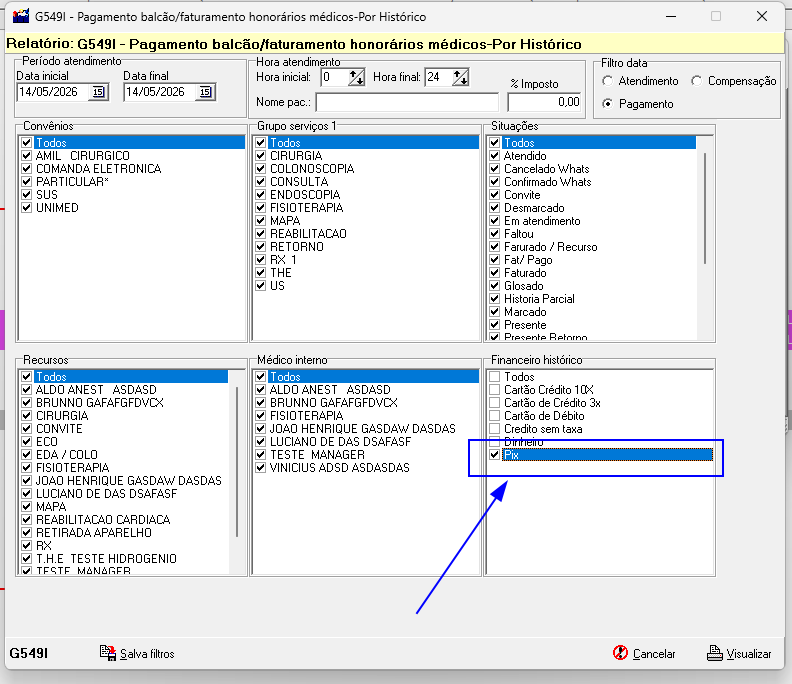Select the Compensação radio button
This screenshot has width=792, height=684.
697,81
